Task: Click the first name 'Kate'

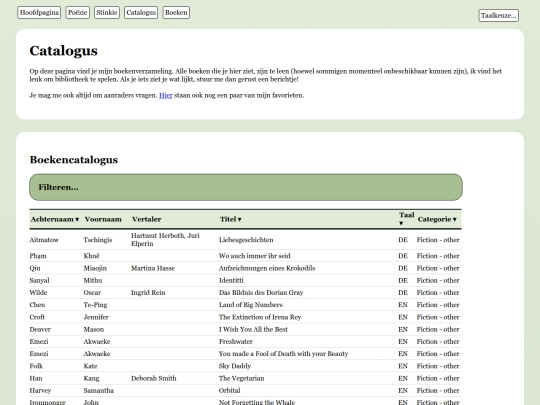Action: pyautogui.click(x=90, y=366)
